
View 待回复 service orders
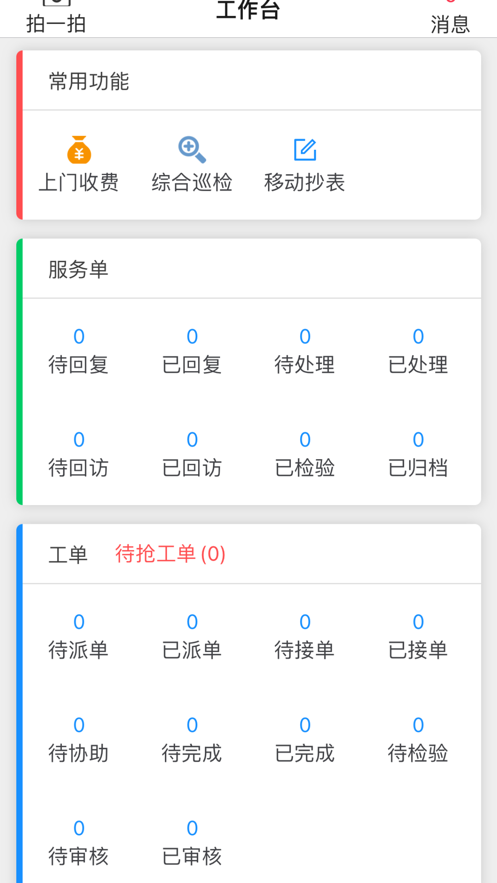pyautogui.click(x=78, y=351)
